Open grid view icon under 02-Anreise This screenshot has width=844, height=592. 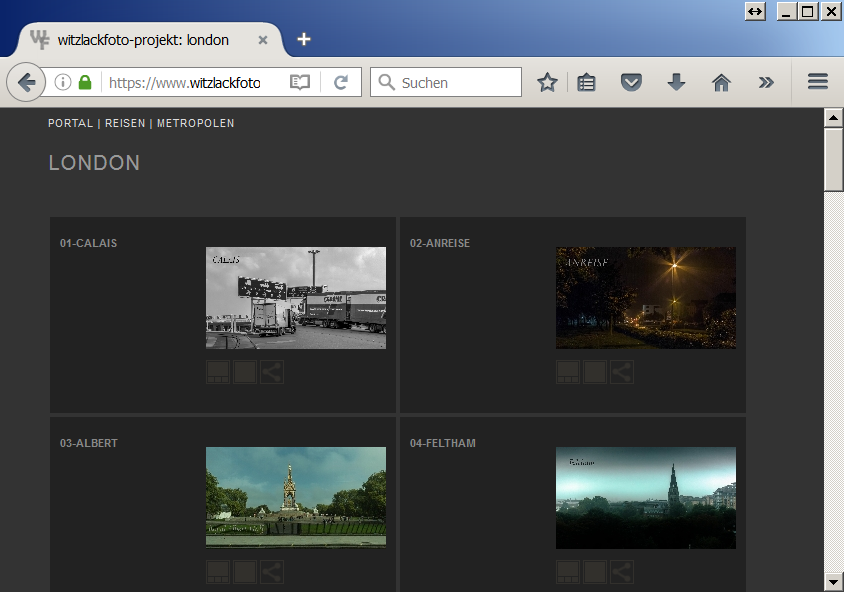pos(568,372)
